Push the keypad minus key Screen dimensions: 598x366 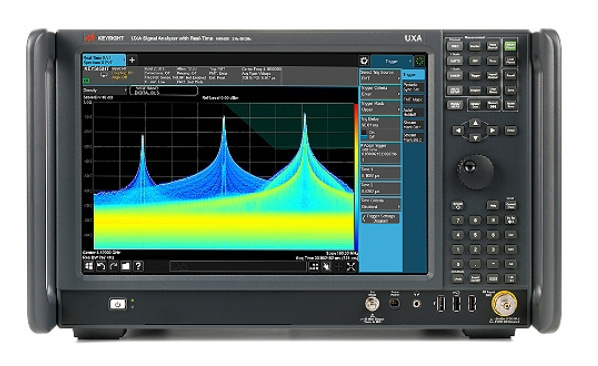[493, 264]
